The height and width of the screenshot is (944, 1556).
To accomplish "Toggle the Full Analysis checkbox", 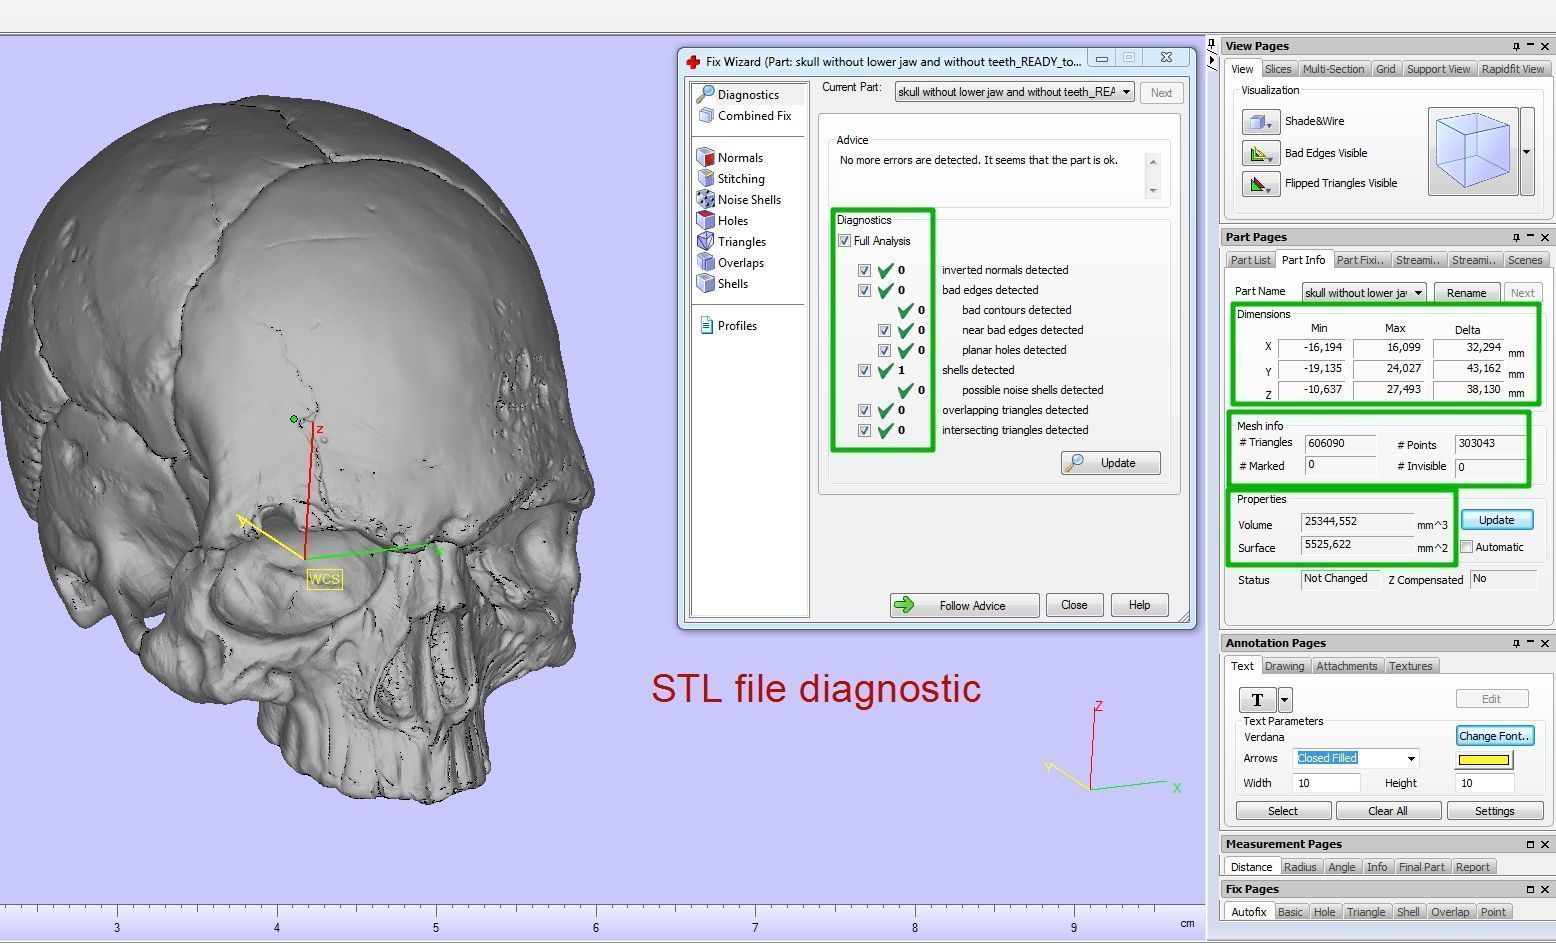I will [844, 241].
